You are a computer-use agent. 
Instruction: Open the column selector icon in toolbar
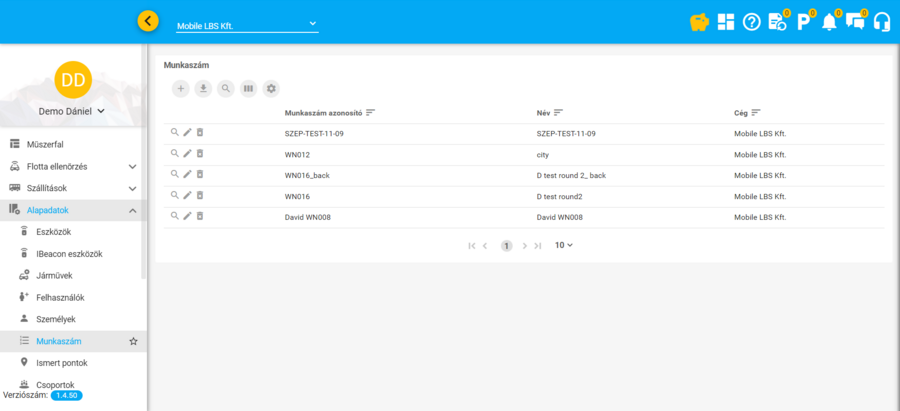pos(248,89)
